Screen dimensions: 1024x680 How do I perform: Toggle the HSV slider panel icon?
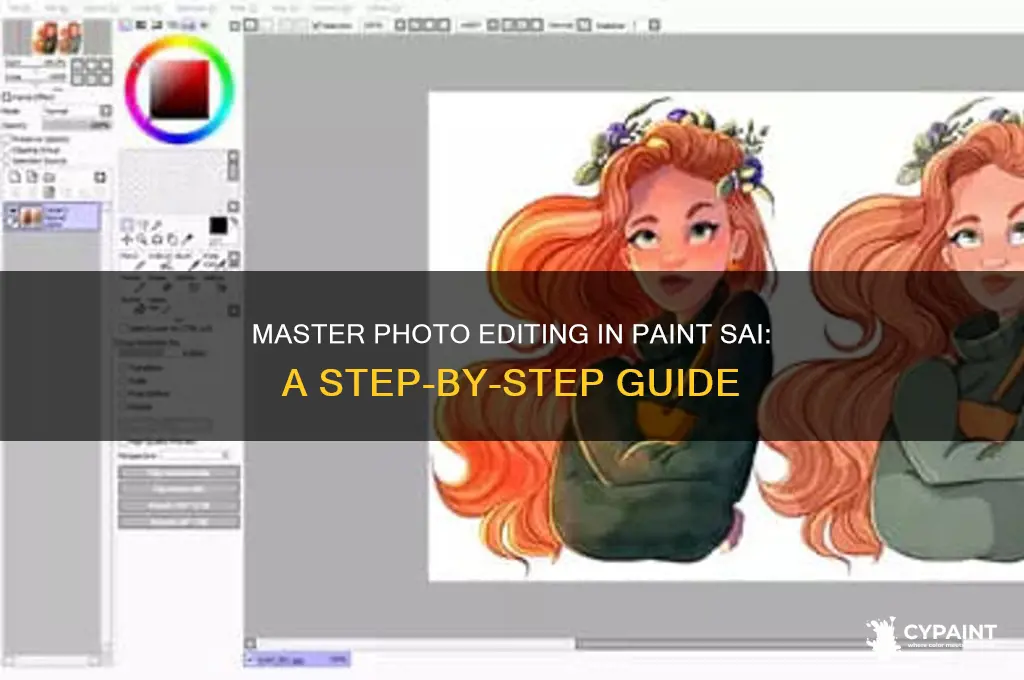(157, 25)
